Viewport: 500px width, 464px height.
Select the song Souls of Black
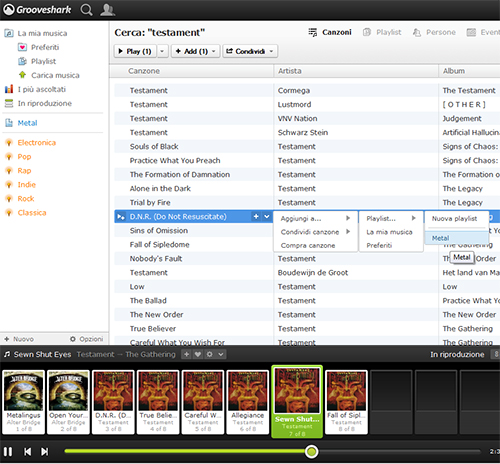154,147
